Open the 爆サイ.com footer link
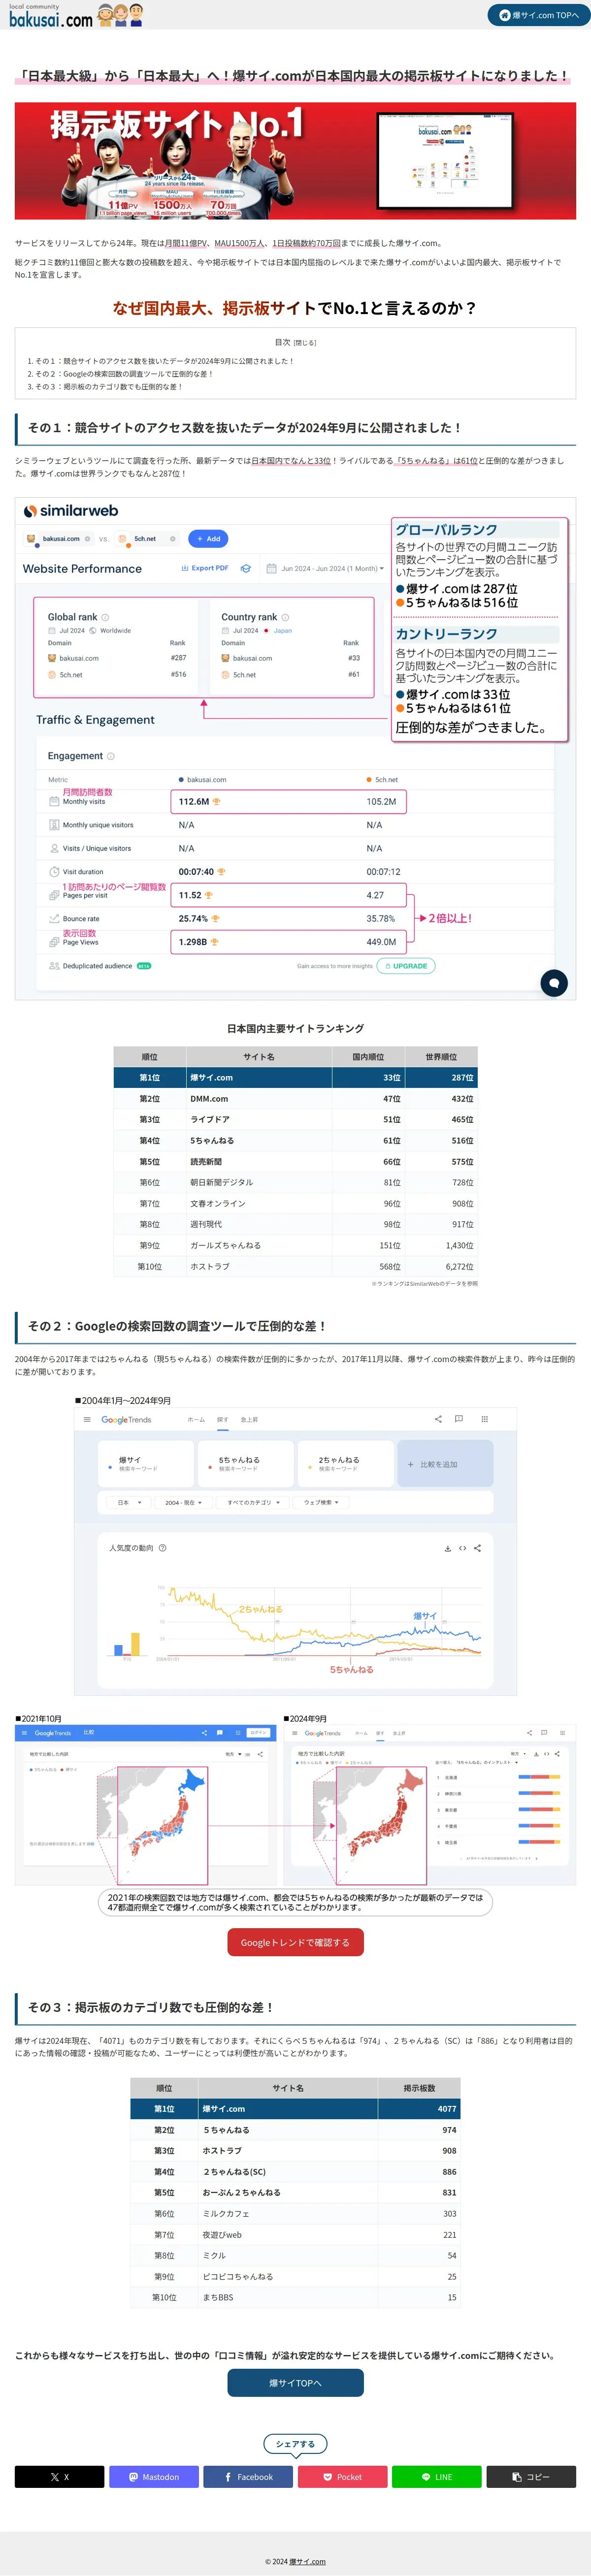Viewport: 591px width, 2576px height. (307, 2561)
